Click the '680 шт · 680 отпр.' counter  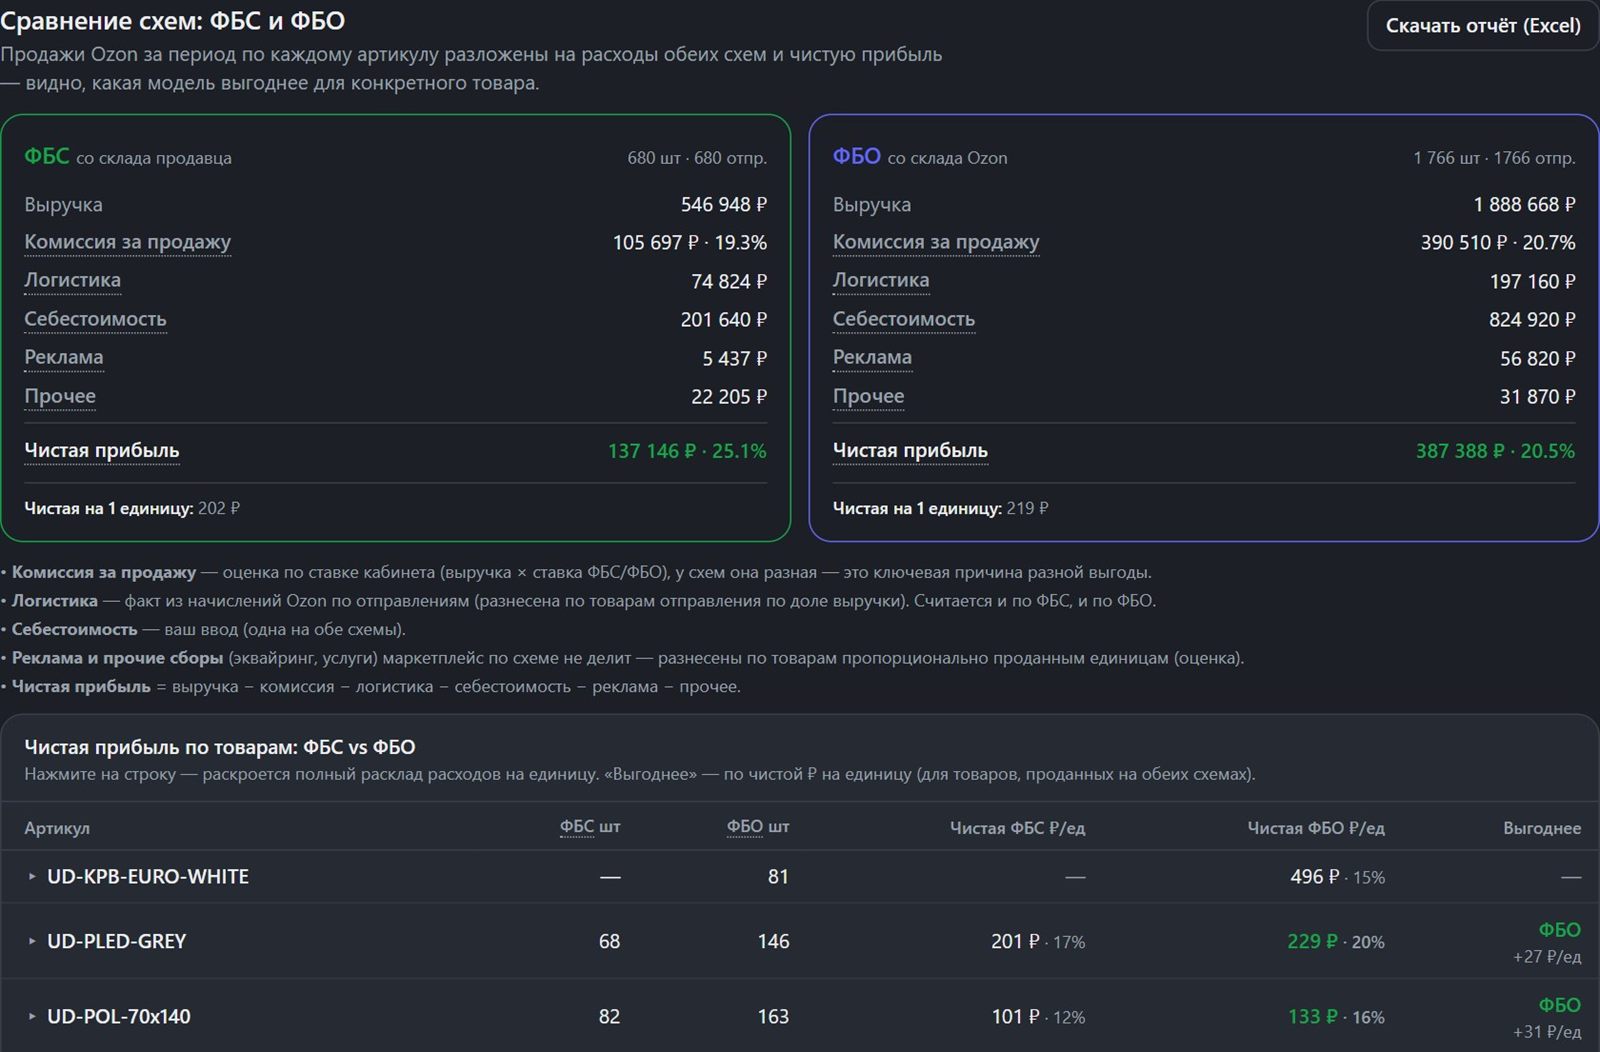pyautogui.click(x=697, y=158)
